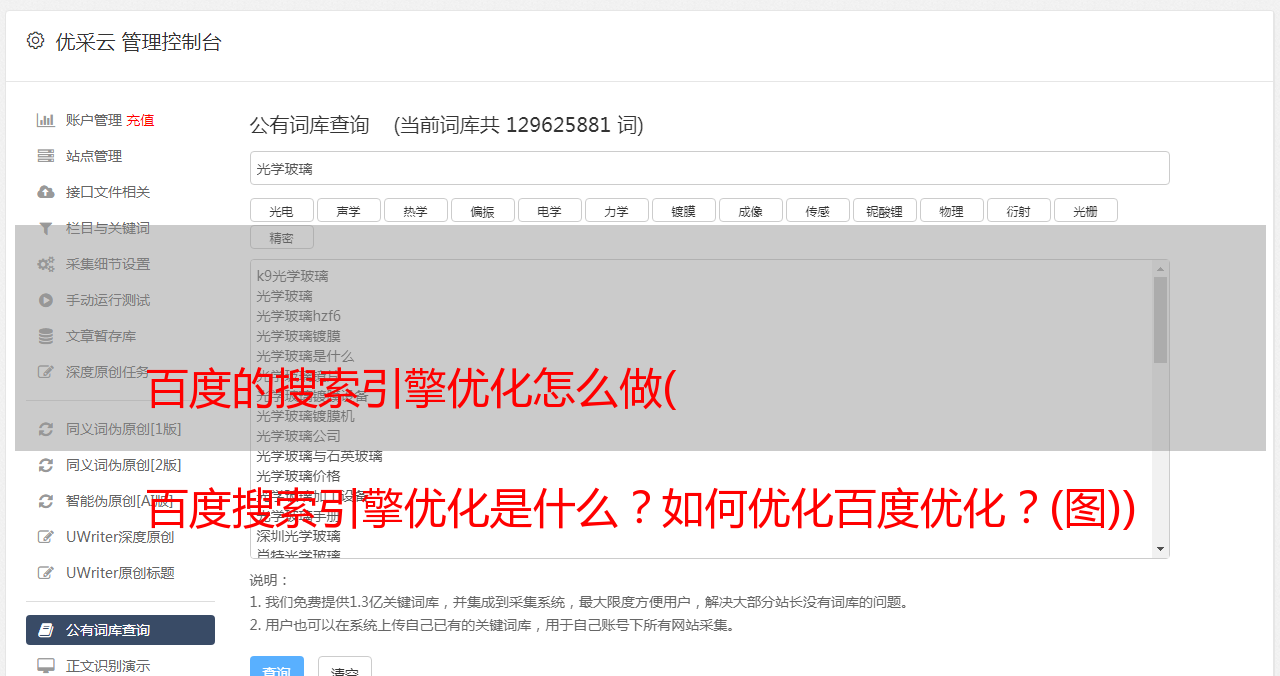1280x676 pixels.
Task: Select the 站点管理 server icon
Action: pos(46,156)
